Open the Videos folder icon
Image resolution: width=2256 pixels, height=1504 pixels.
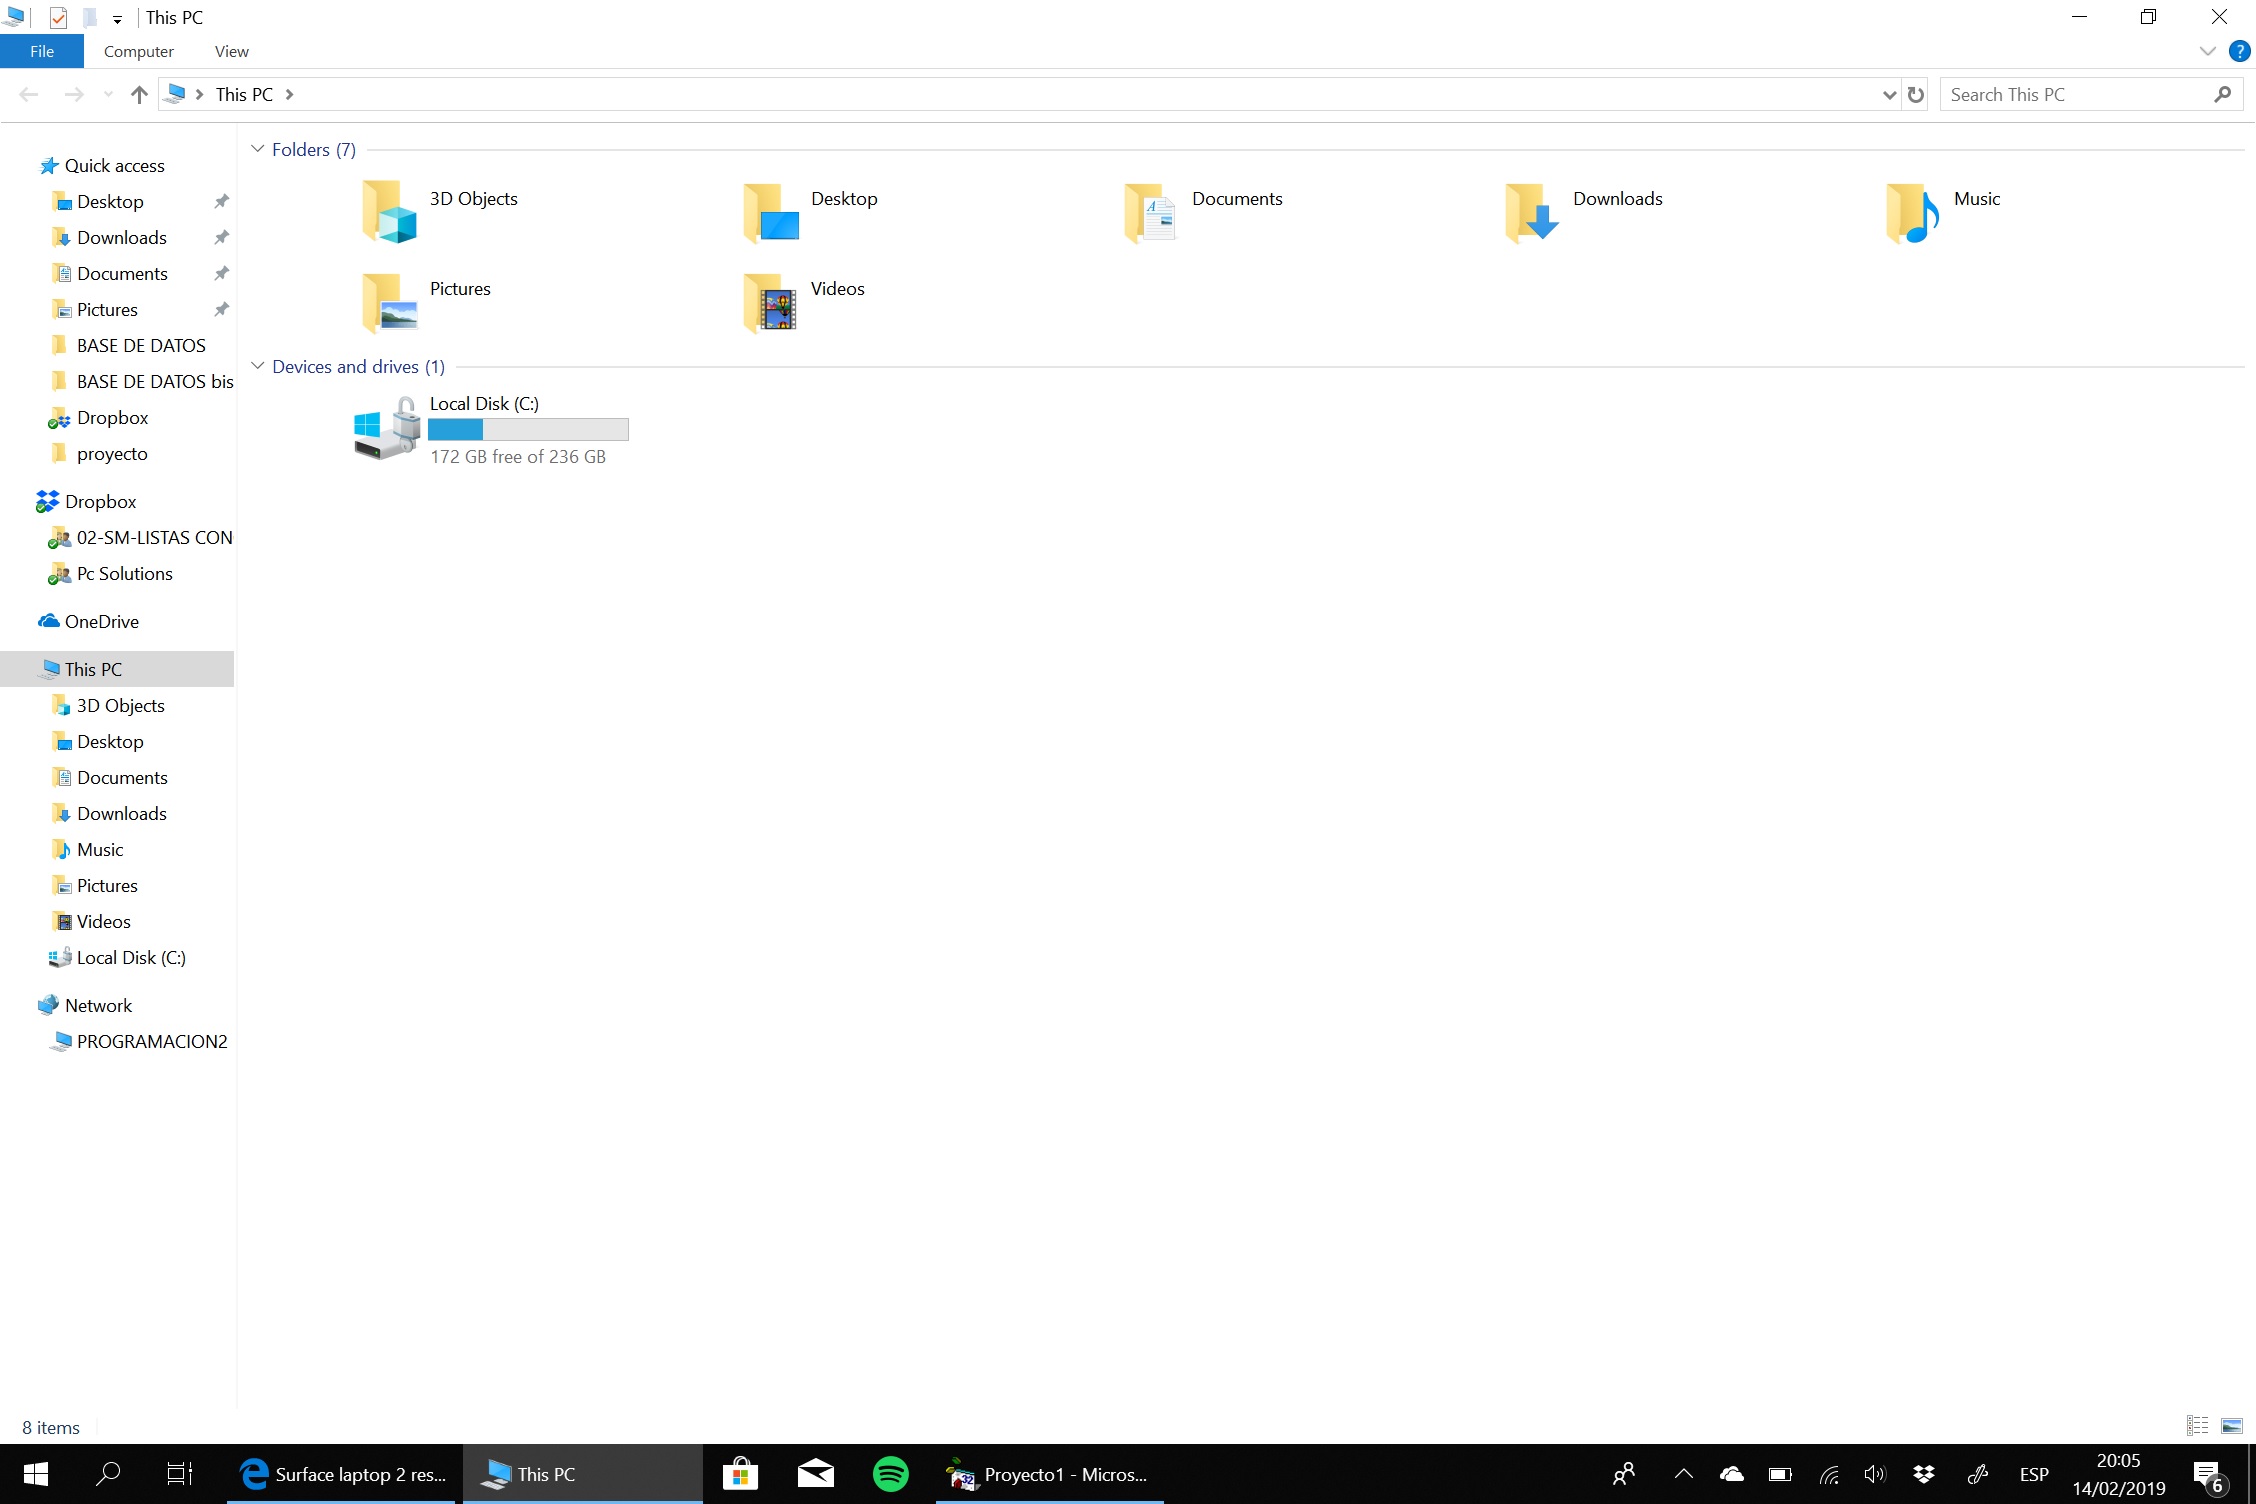coord(770,302)
